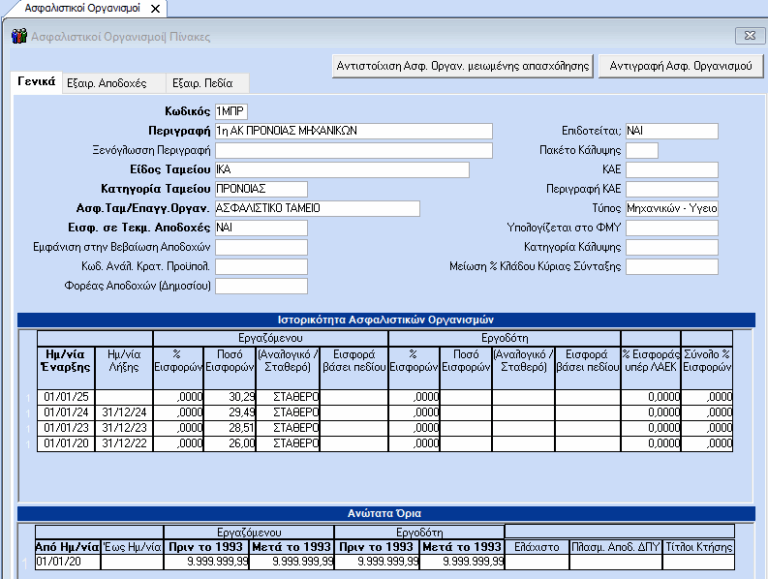The width and height of the screenshot is (768, 579).
Task: Click the 31/12/22 Ημ/νία Λήξης cell
Action: (x=124, y=443)
